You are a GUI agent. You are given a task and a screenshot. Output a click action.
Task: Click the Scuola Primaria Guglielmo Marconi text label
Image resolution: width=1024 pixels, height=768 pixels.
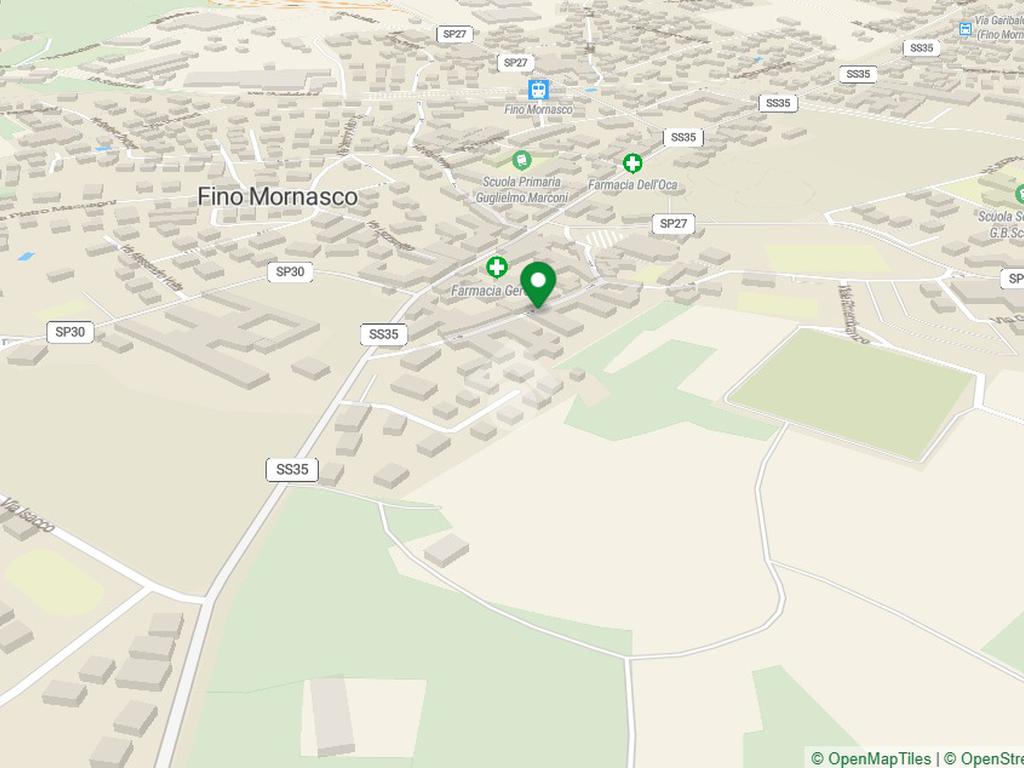click(x=521, y=189)
